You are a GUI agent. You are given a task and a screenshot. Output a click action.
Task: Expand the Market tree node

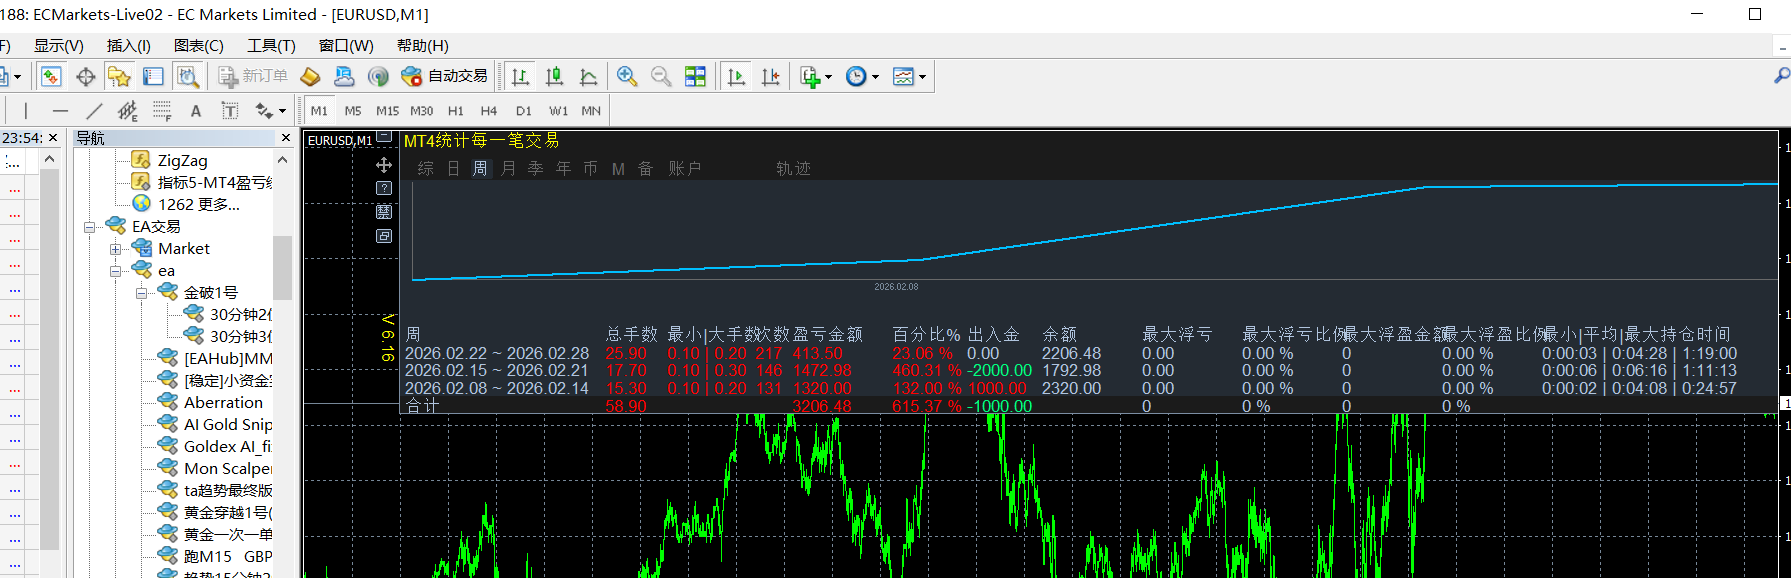[x=116, y=249]
